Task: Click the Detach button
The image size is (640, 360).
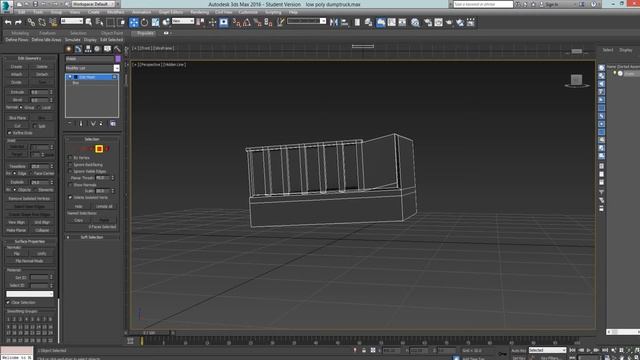Action: pos(42,74)
